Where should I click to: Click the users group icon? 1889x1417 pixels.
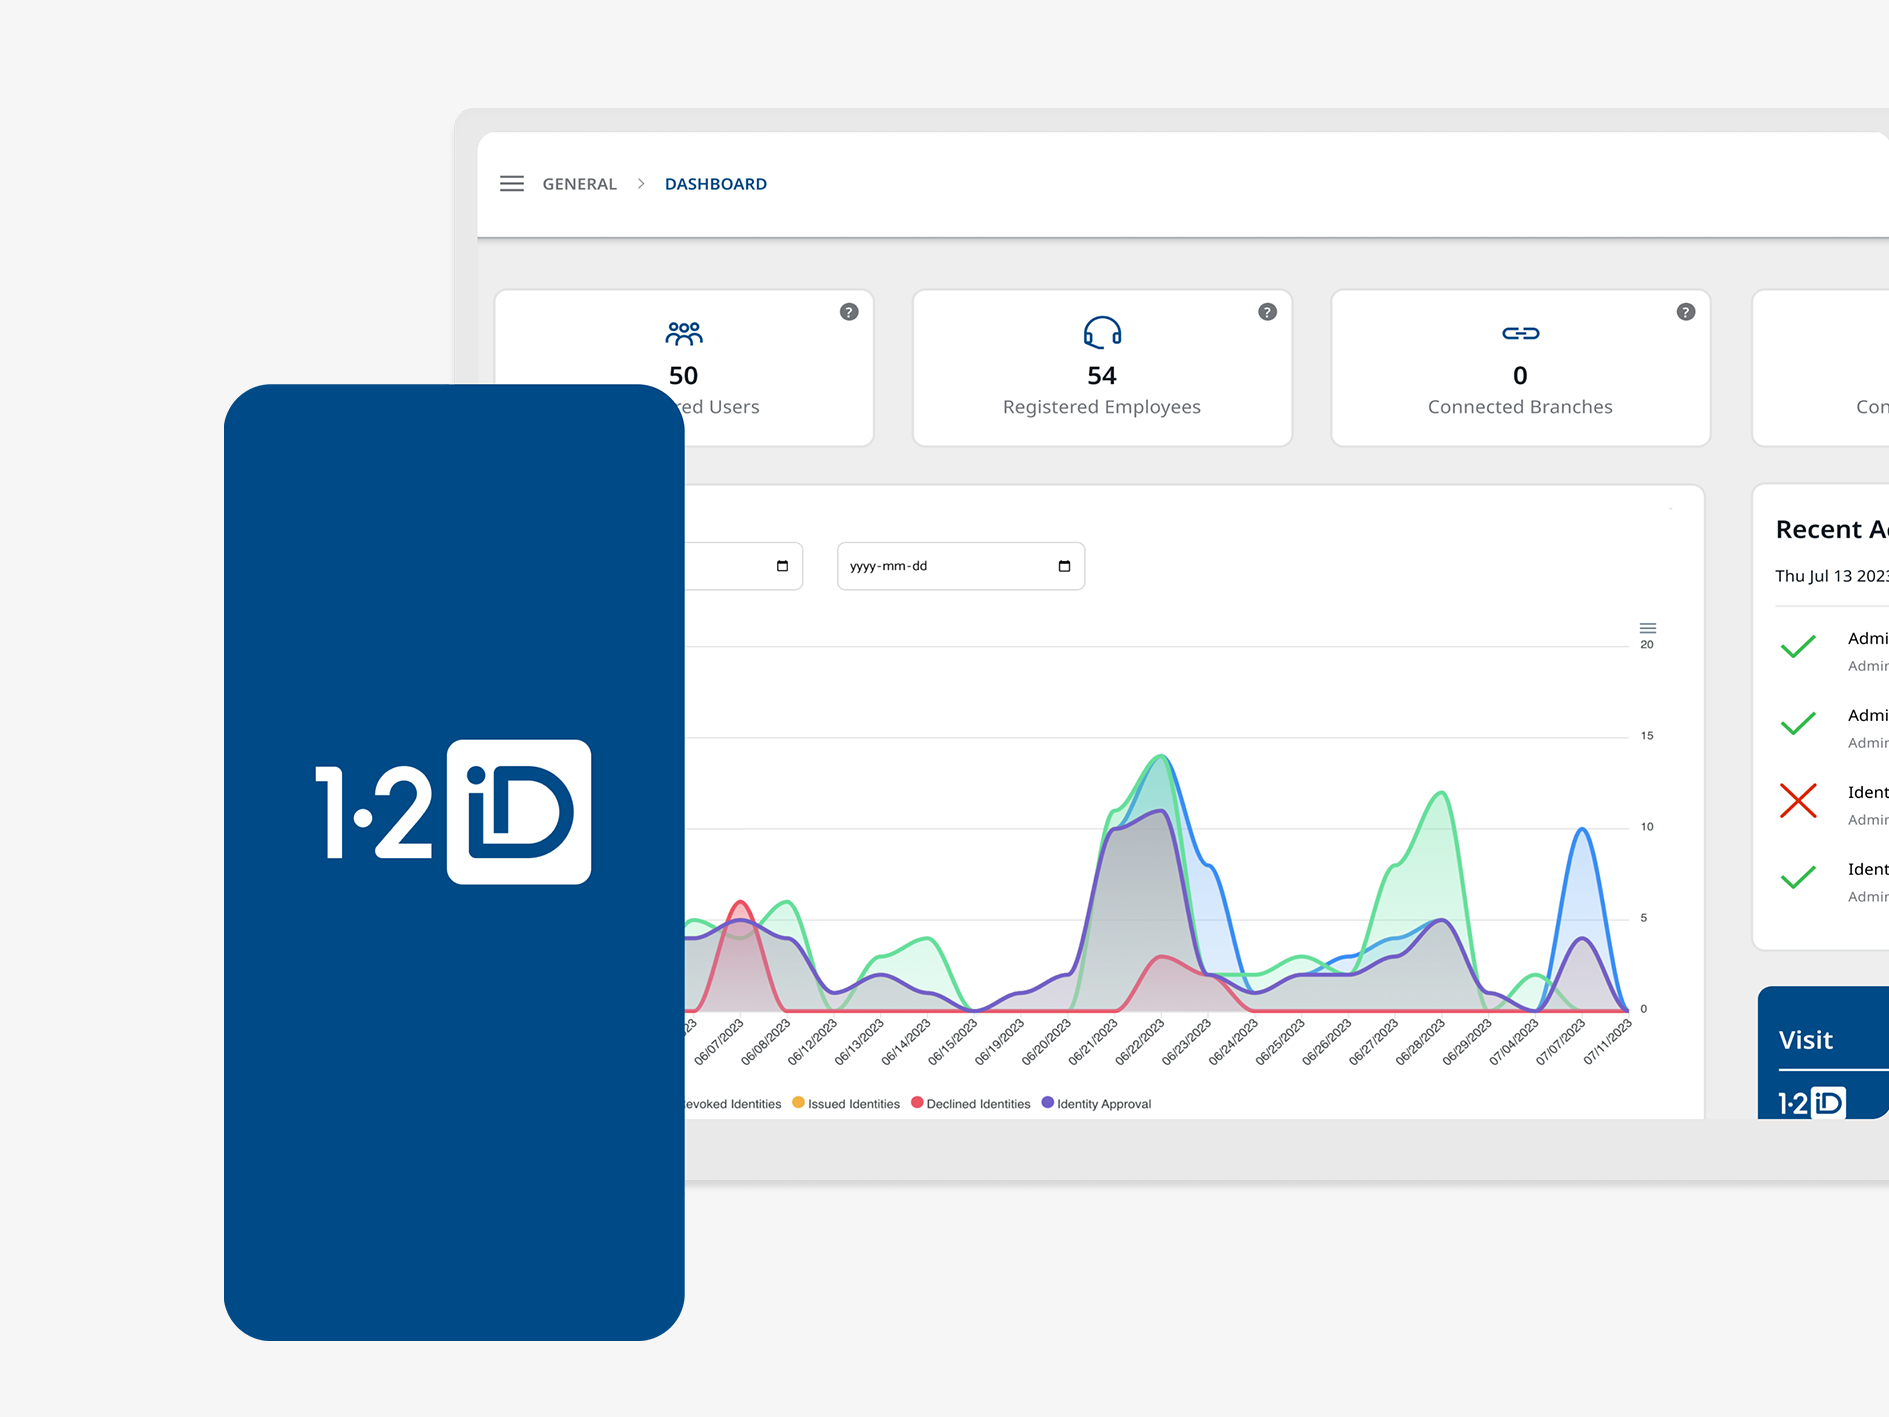684,333
